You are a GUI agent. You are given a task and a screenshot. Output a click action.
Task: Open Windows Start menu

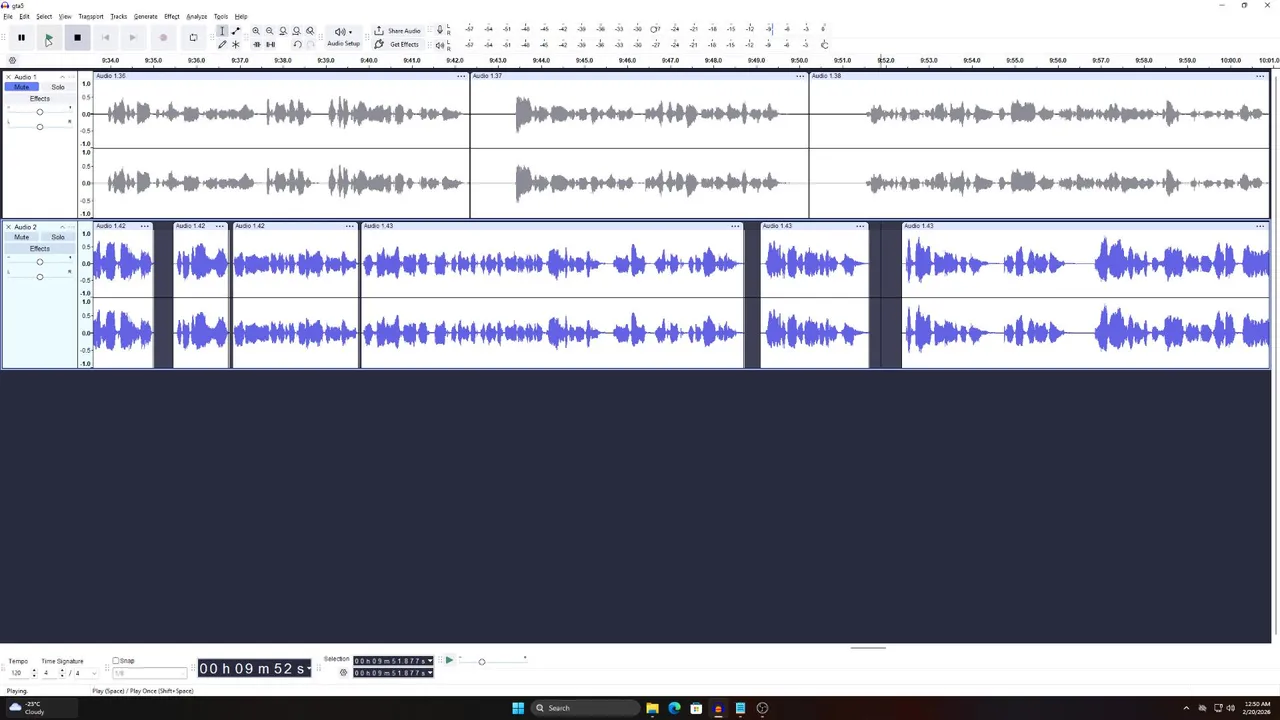click(x=518, y=708)
